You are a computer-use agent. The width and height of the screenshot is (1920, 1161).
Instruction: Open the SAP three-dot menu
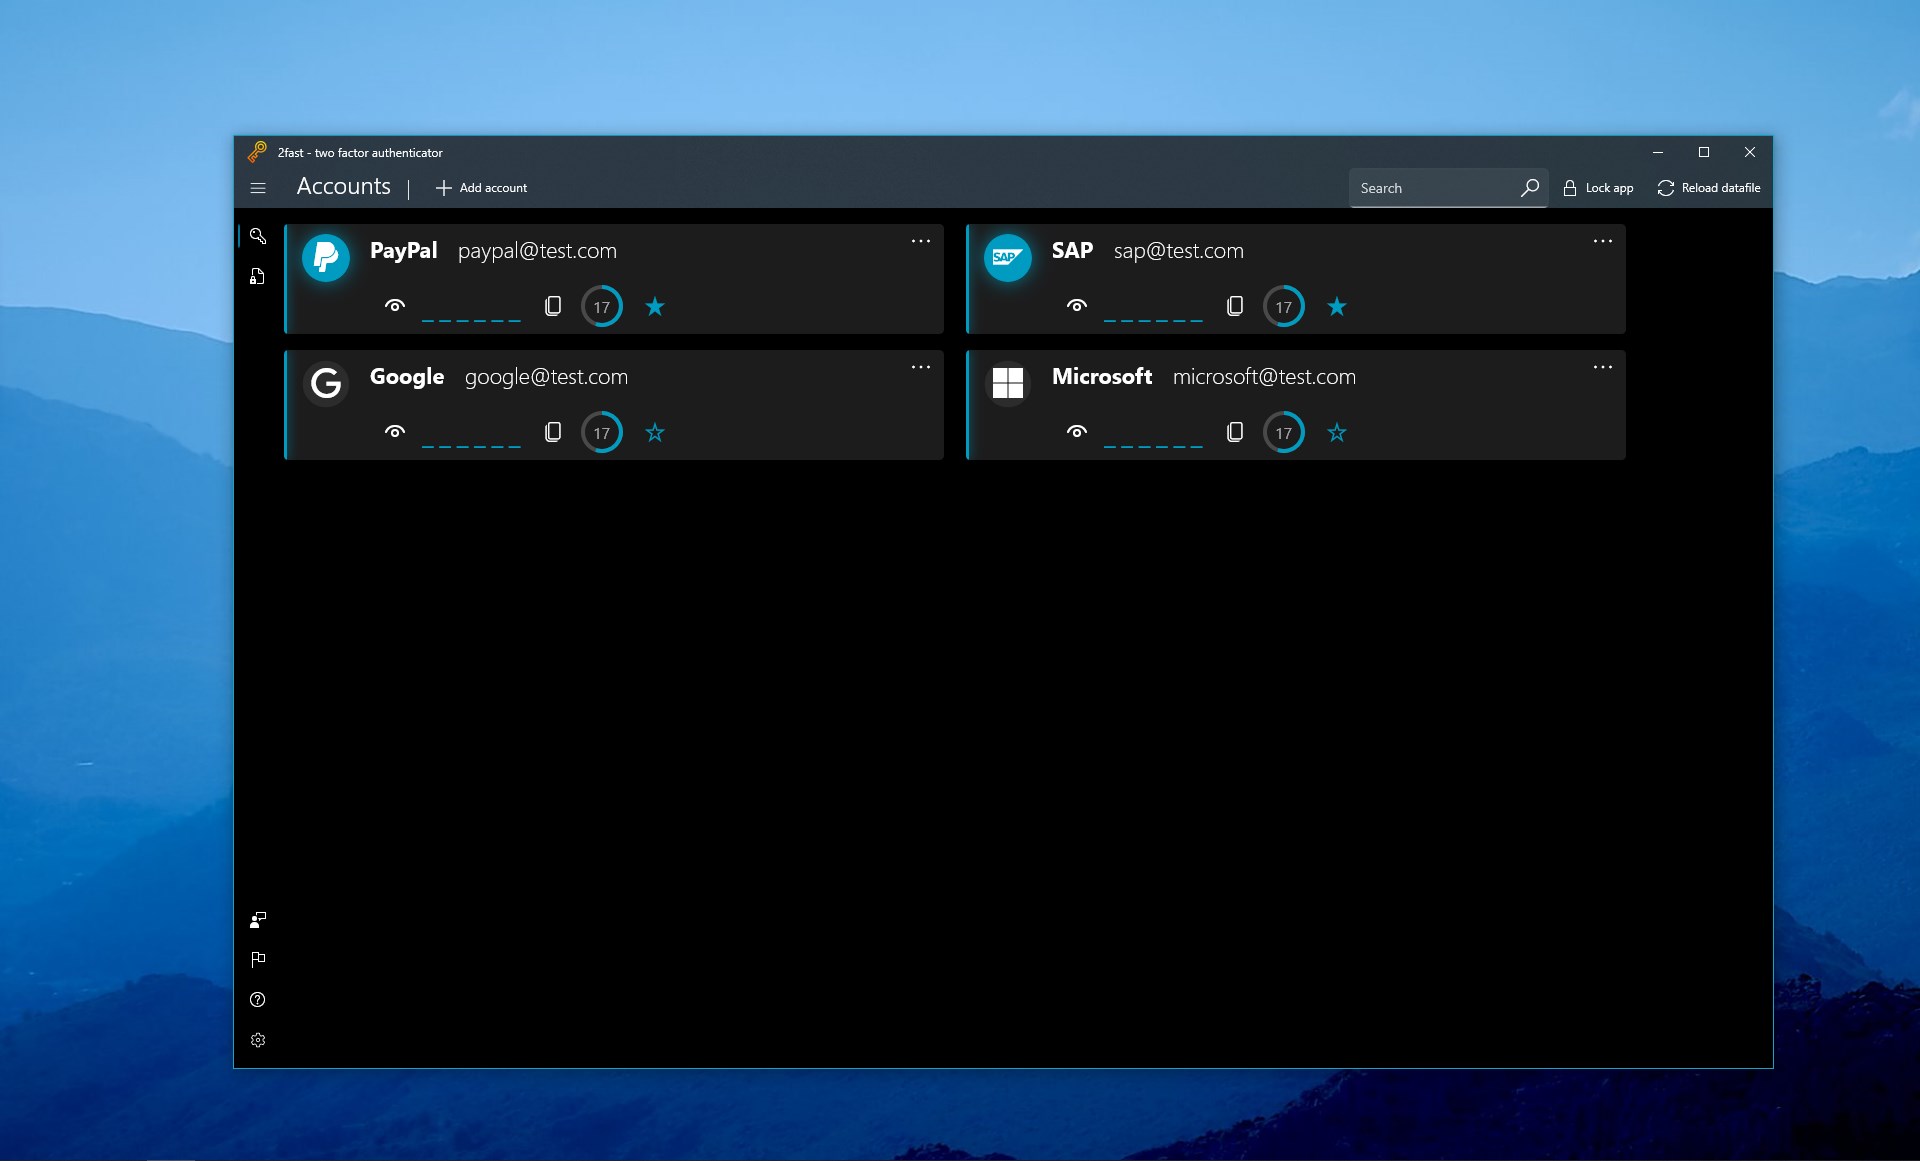tap(1602, 241)
